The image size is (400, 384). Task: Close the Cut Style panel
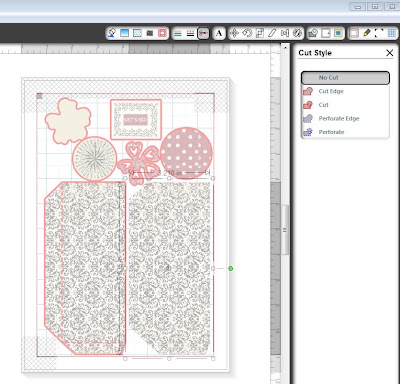pyautogui.click(x=389, y=53)
